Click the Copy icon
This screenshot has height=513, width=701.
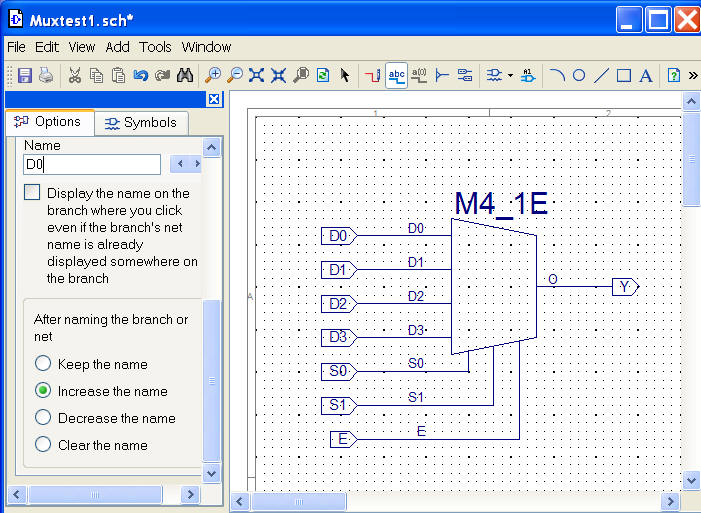point(96,75)
